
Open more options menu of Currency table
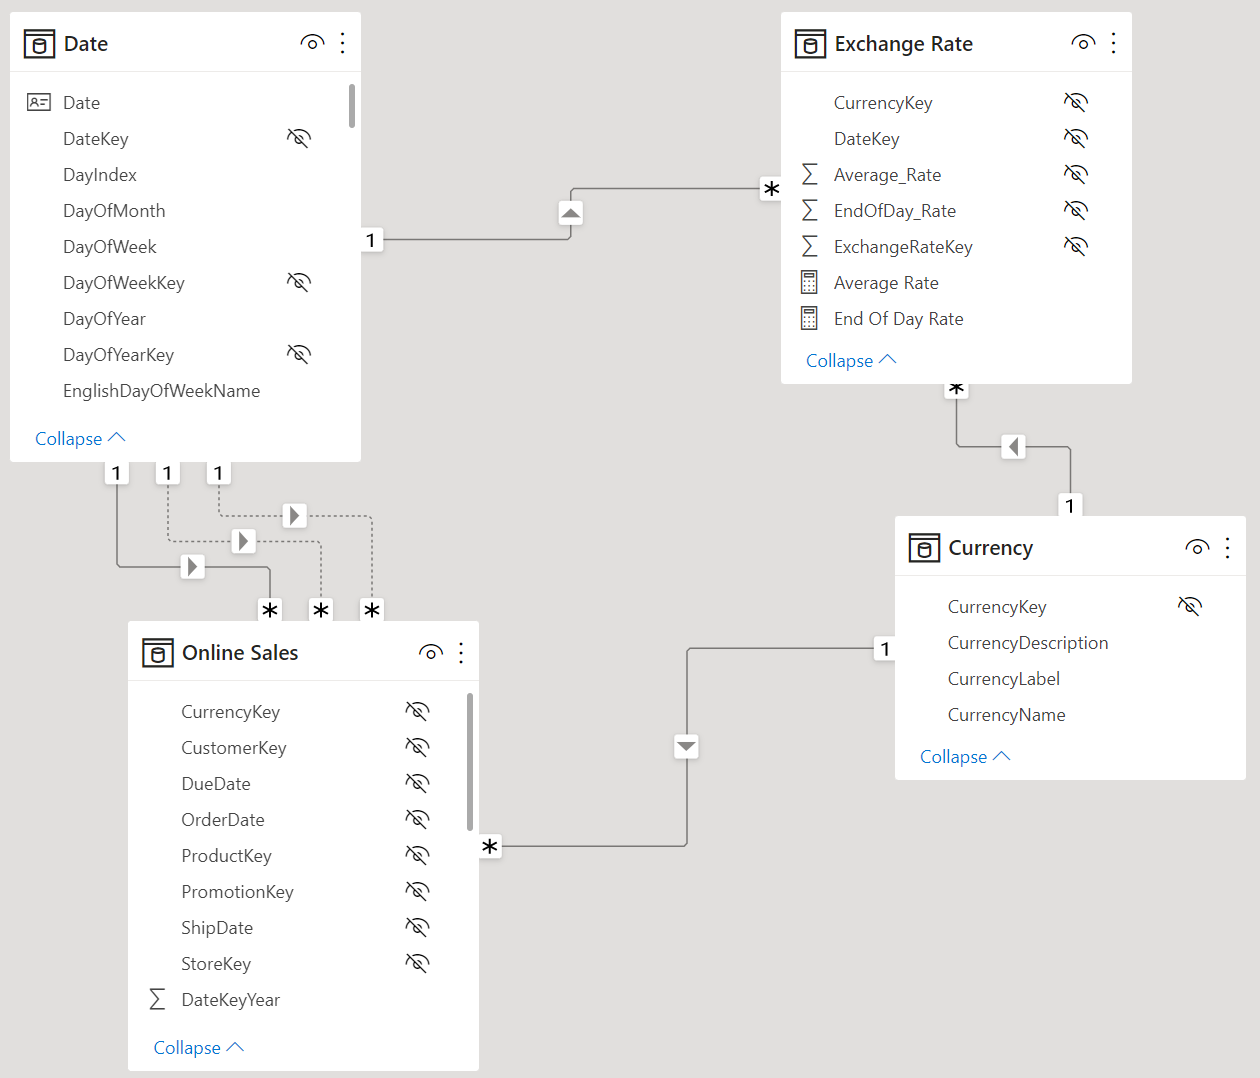coord(1227,547)
